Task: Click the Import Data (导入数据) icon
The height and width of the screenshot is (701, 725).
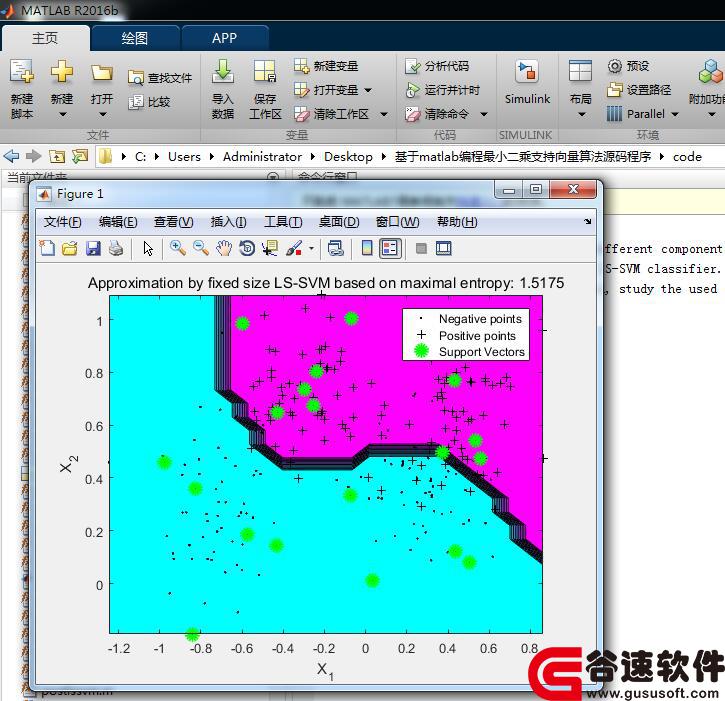Action: [x=223, y=72]
